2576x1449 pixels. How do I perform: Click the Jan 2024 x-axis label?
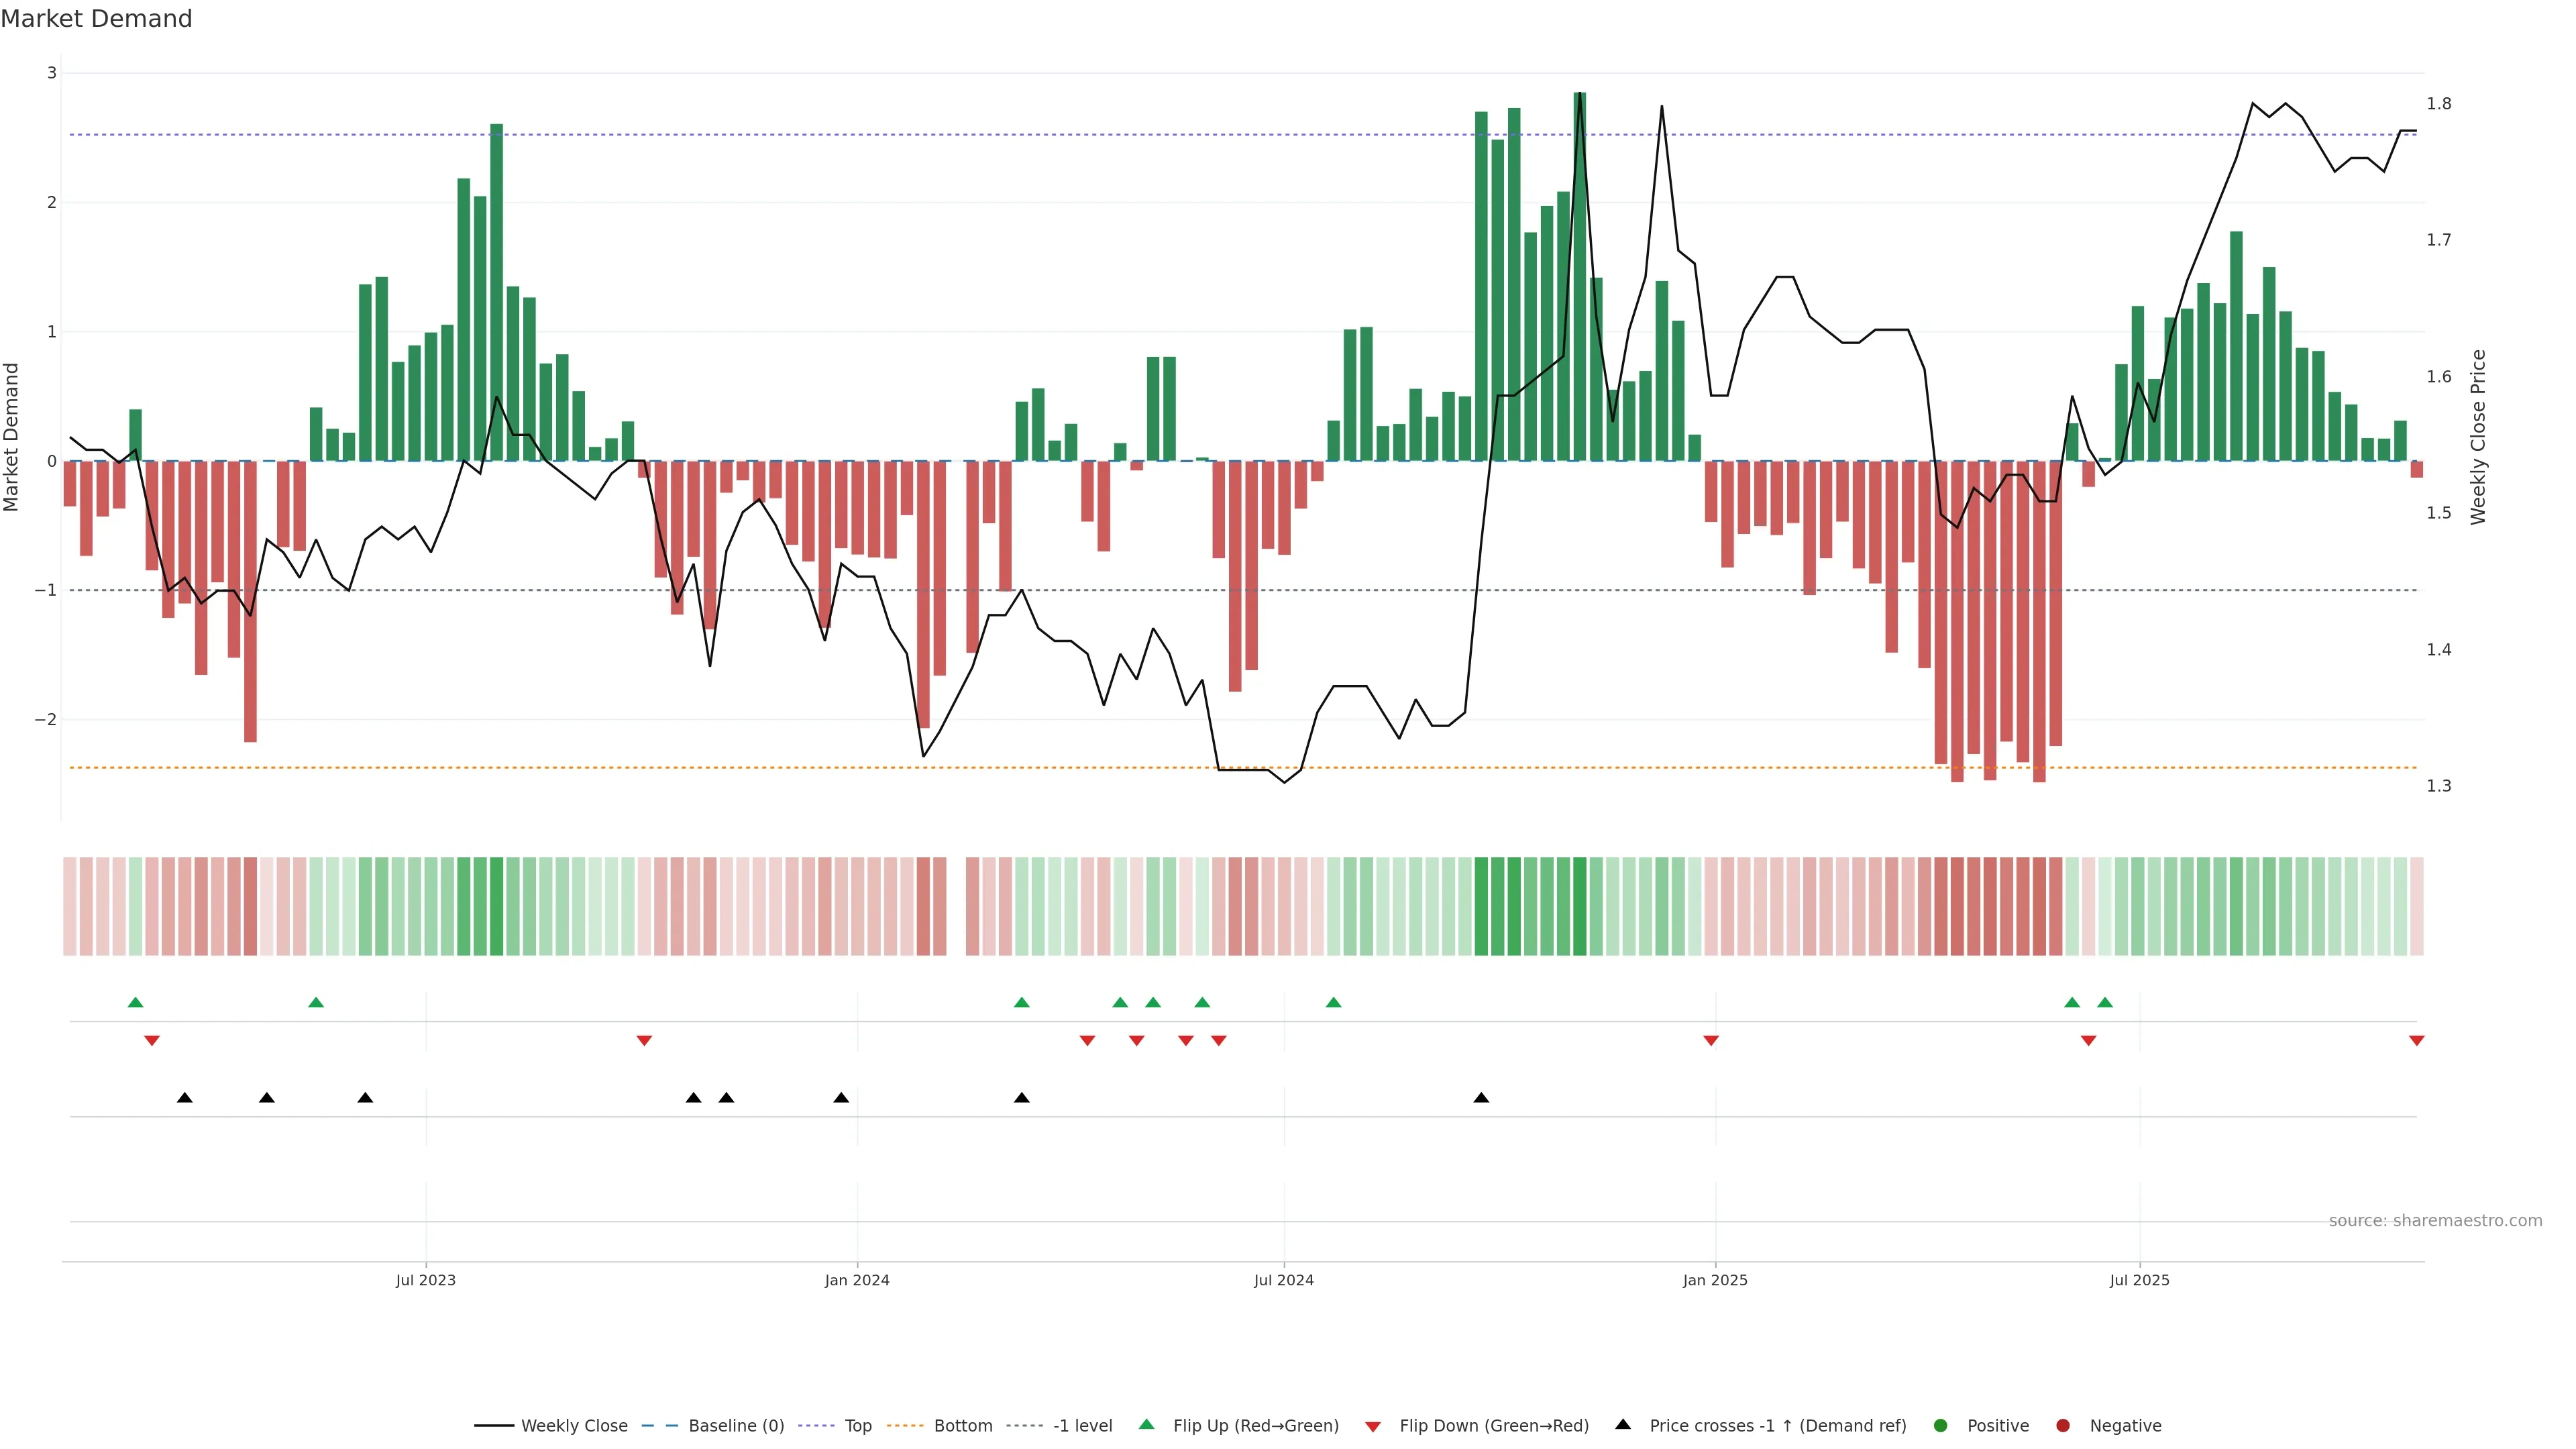tap(857, 1280)
